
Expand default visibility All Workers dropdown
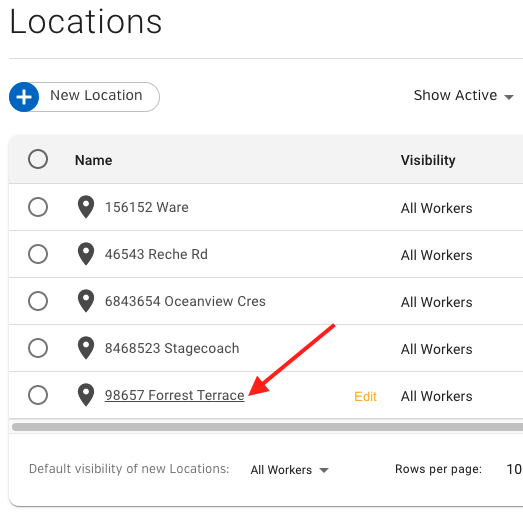[x=290, y=470]
